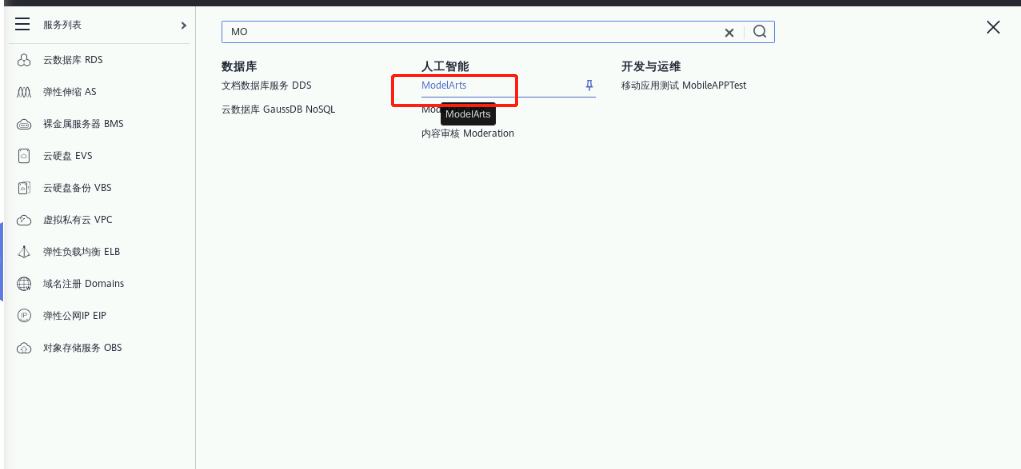Open the 弹性公网IP EIP icon in sidebar
The image size is (1021, 469).
pyautogui.click(x=23, y=316)
